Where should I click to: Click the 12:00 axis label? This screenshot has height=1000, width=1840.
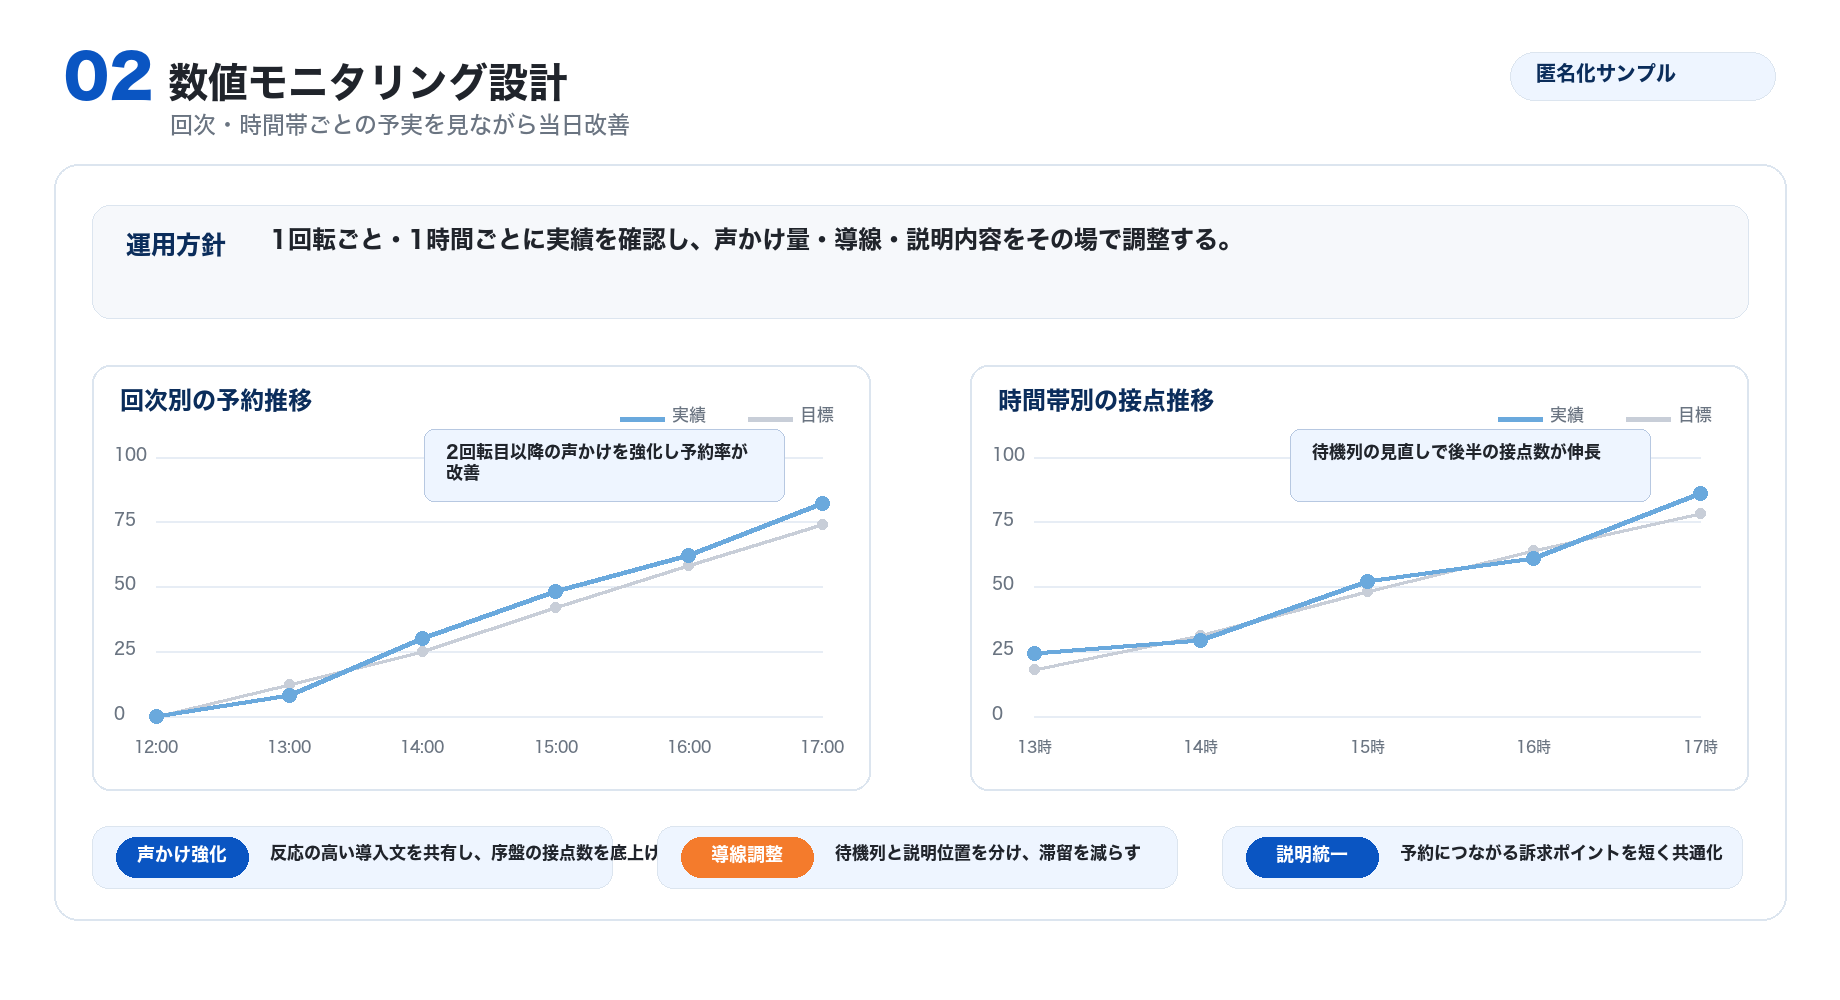(x=156, y=747)
